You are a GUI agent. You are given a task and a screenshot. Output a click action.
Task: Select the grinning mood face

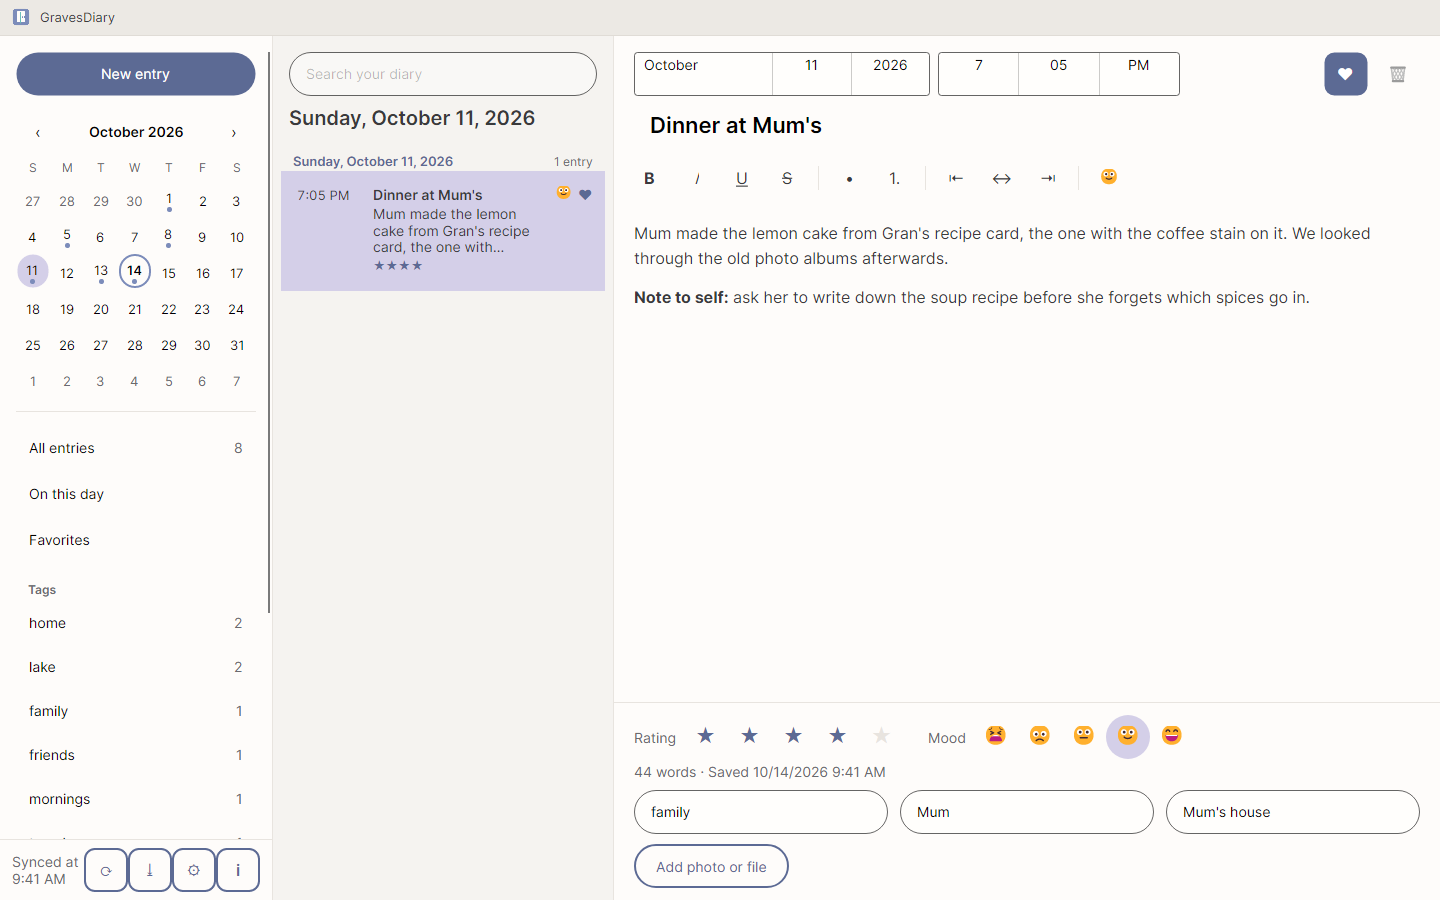(1172, 736)
